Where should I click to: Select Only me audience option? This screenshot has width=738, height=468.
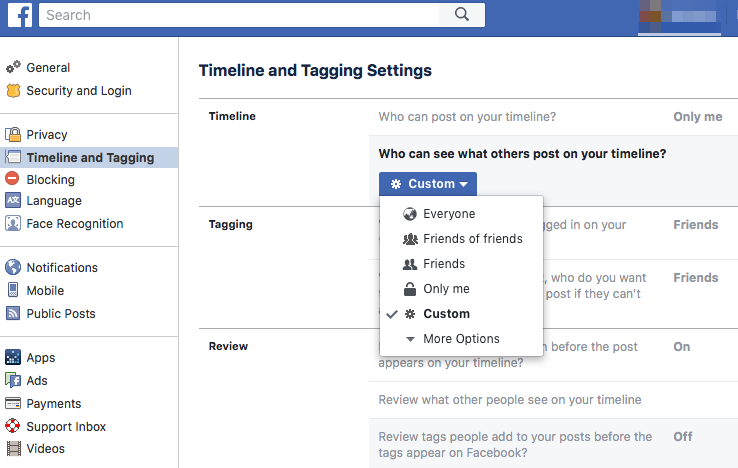[x=446, y=289]
